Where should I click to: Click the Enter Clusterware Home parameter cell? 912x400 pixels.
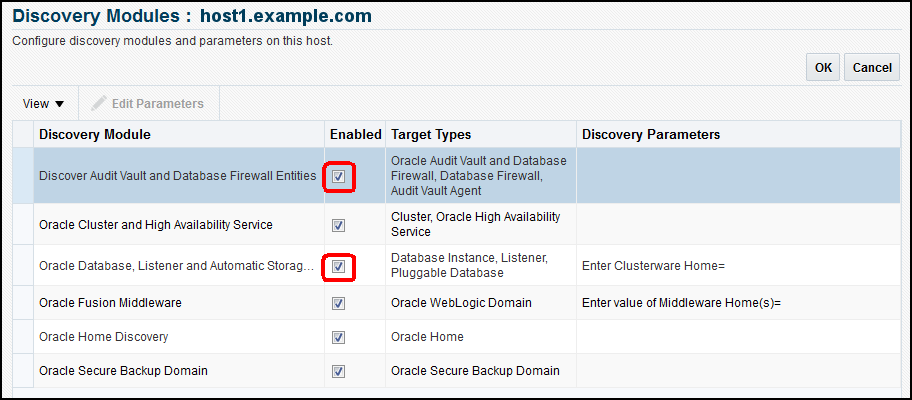pos(652,267)
